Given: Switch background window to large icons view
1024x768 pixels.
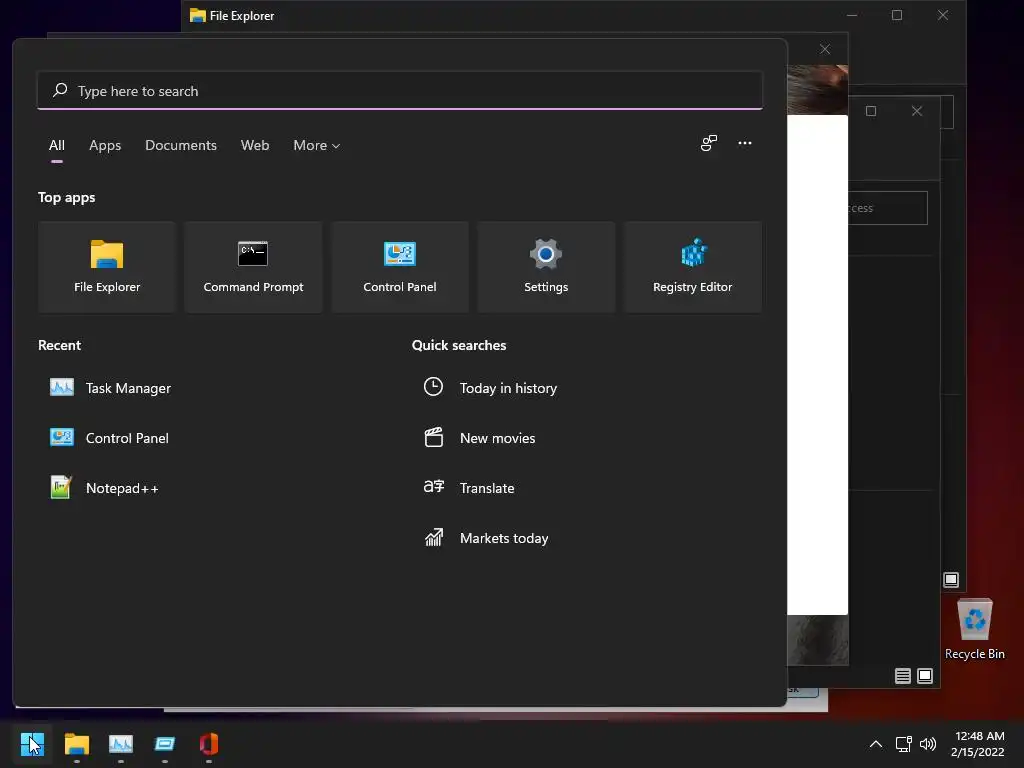Looking at the screenshot, I should pyautogui.click(x=925, y=676).
